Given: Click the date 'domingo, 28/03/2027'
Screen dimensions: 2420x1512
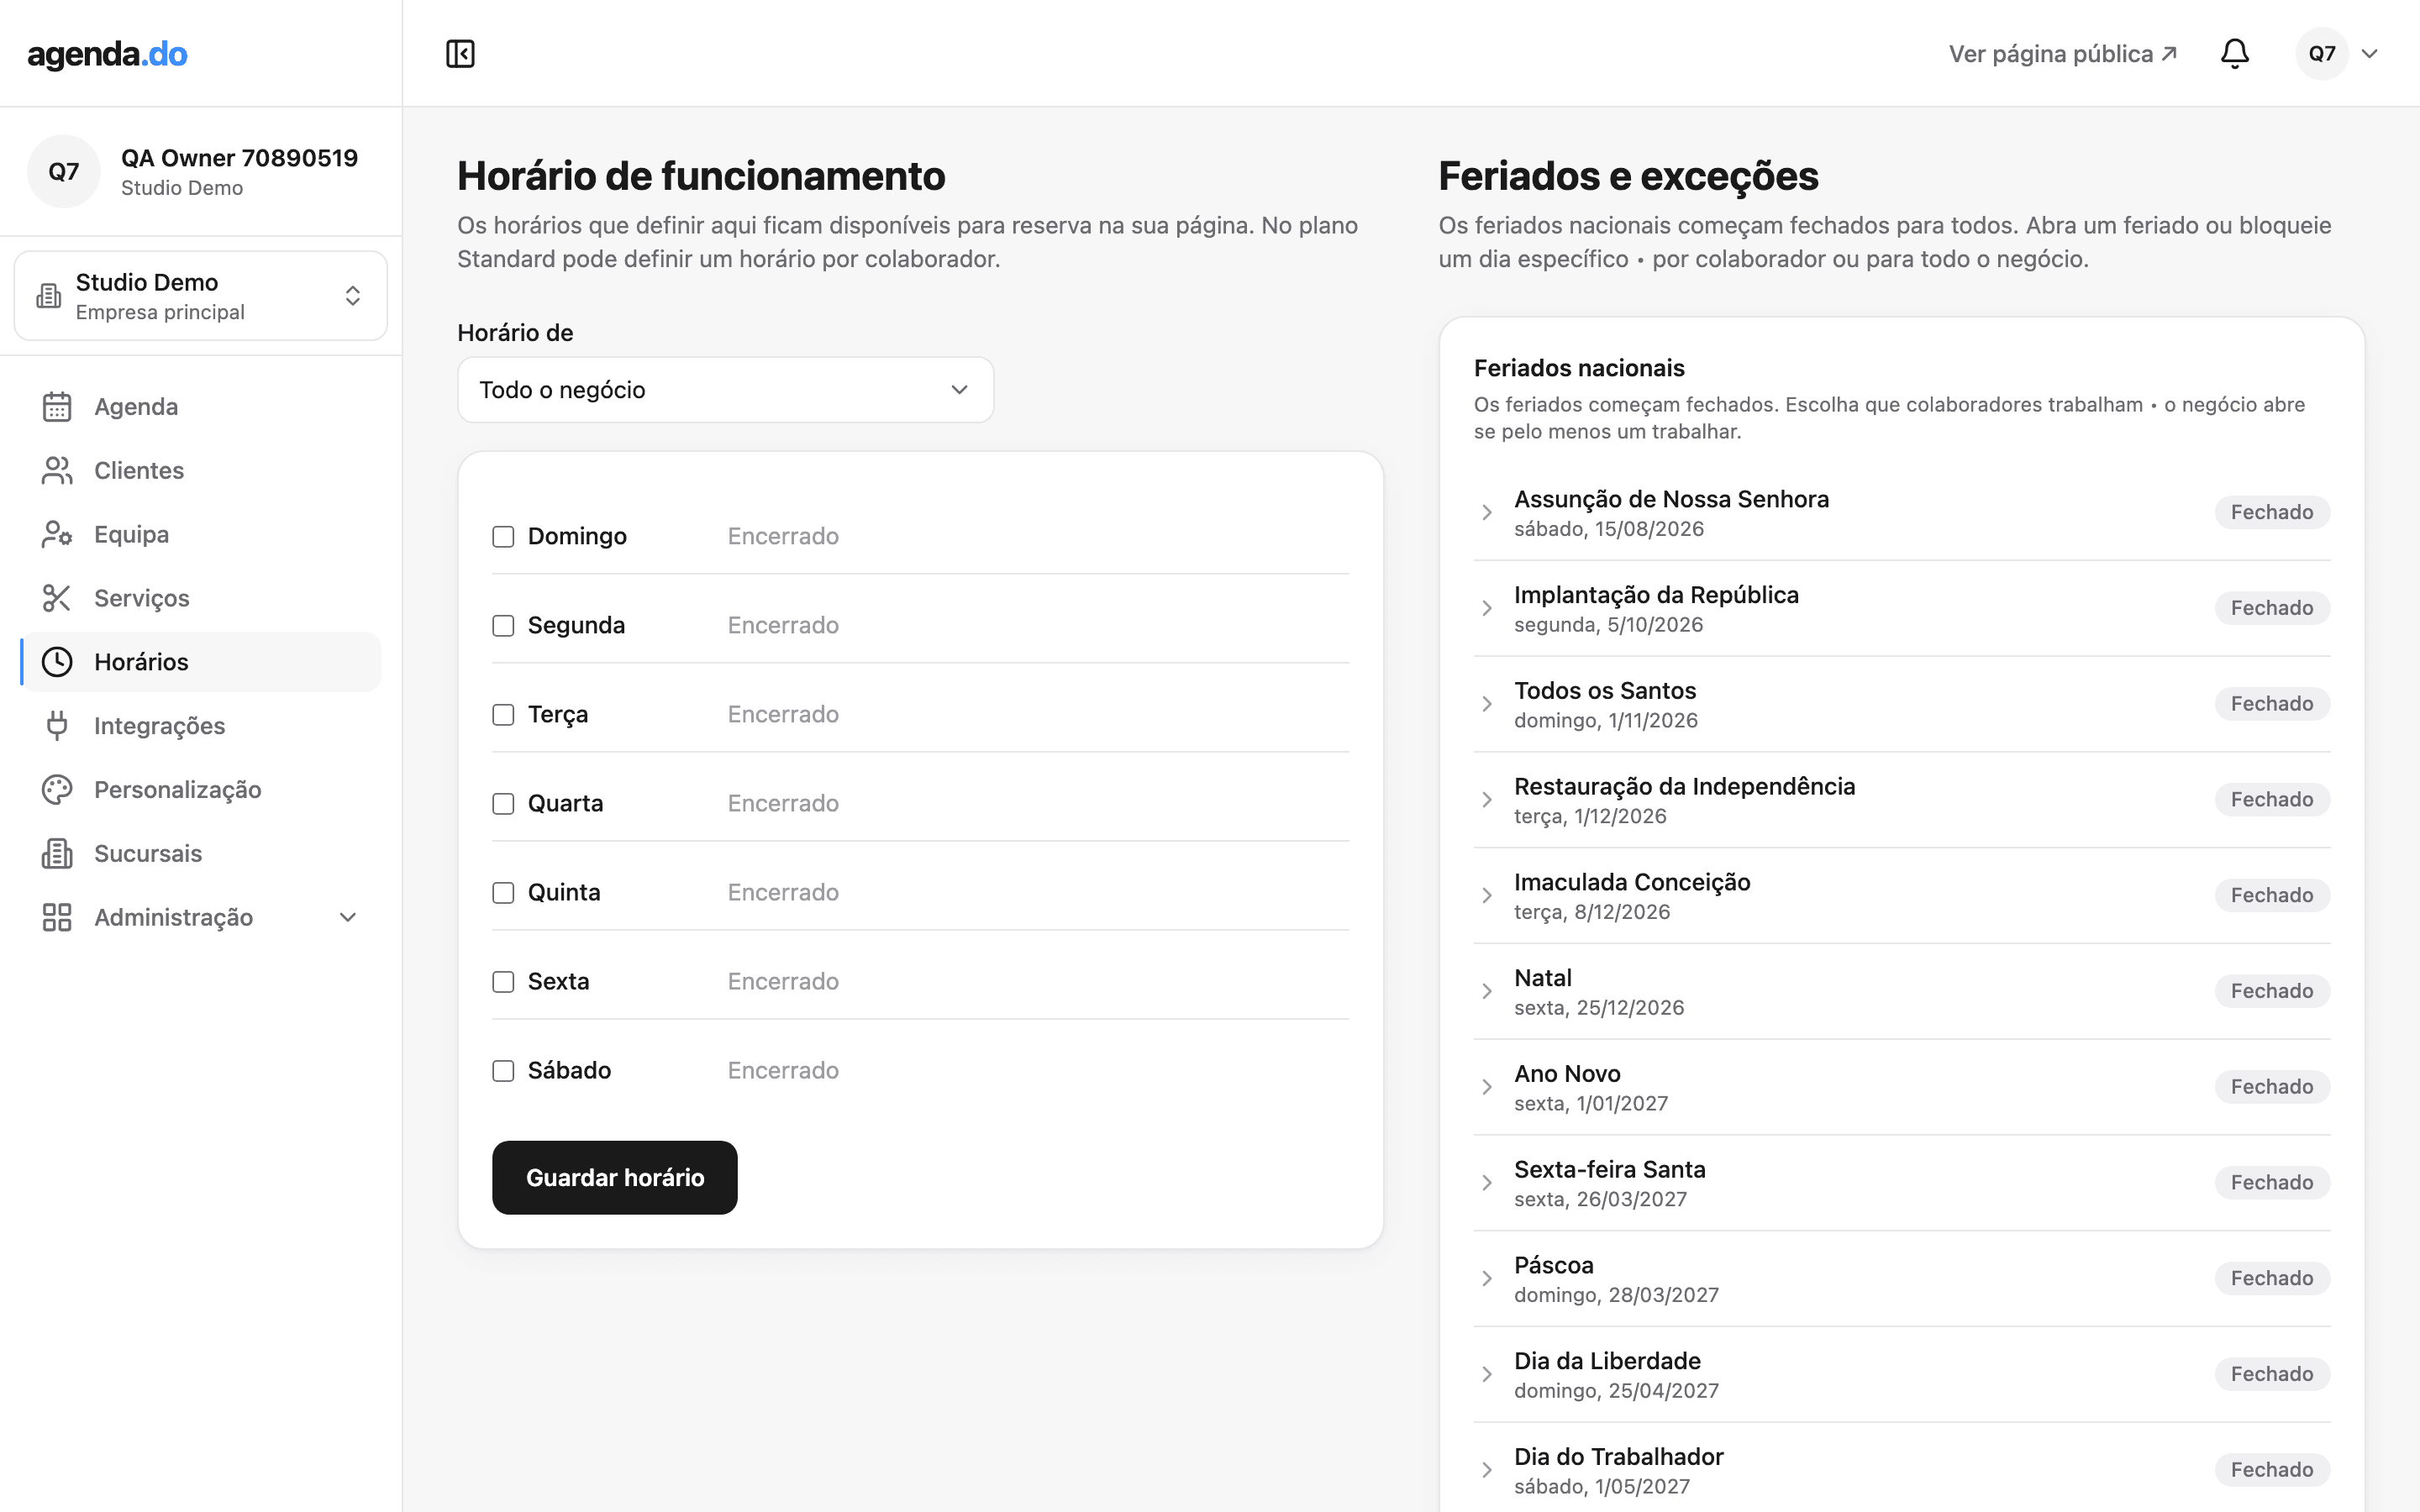Looking at the screenshot, I should tap(1616, 1295).
